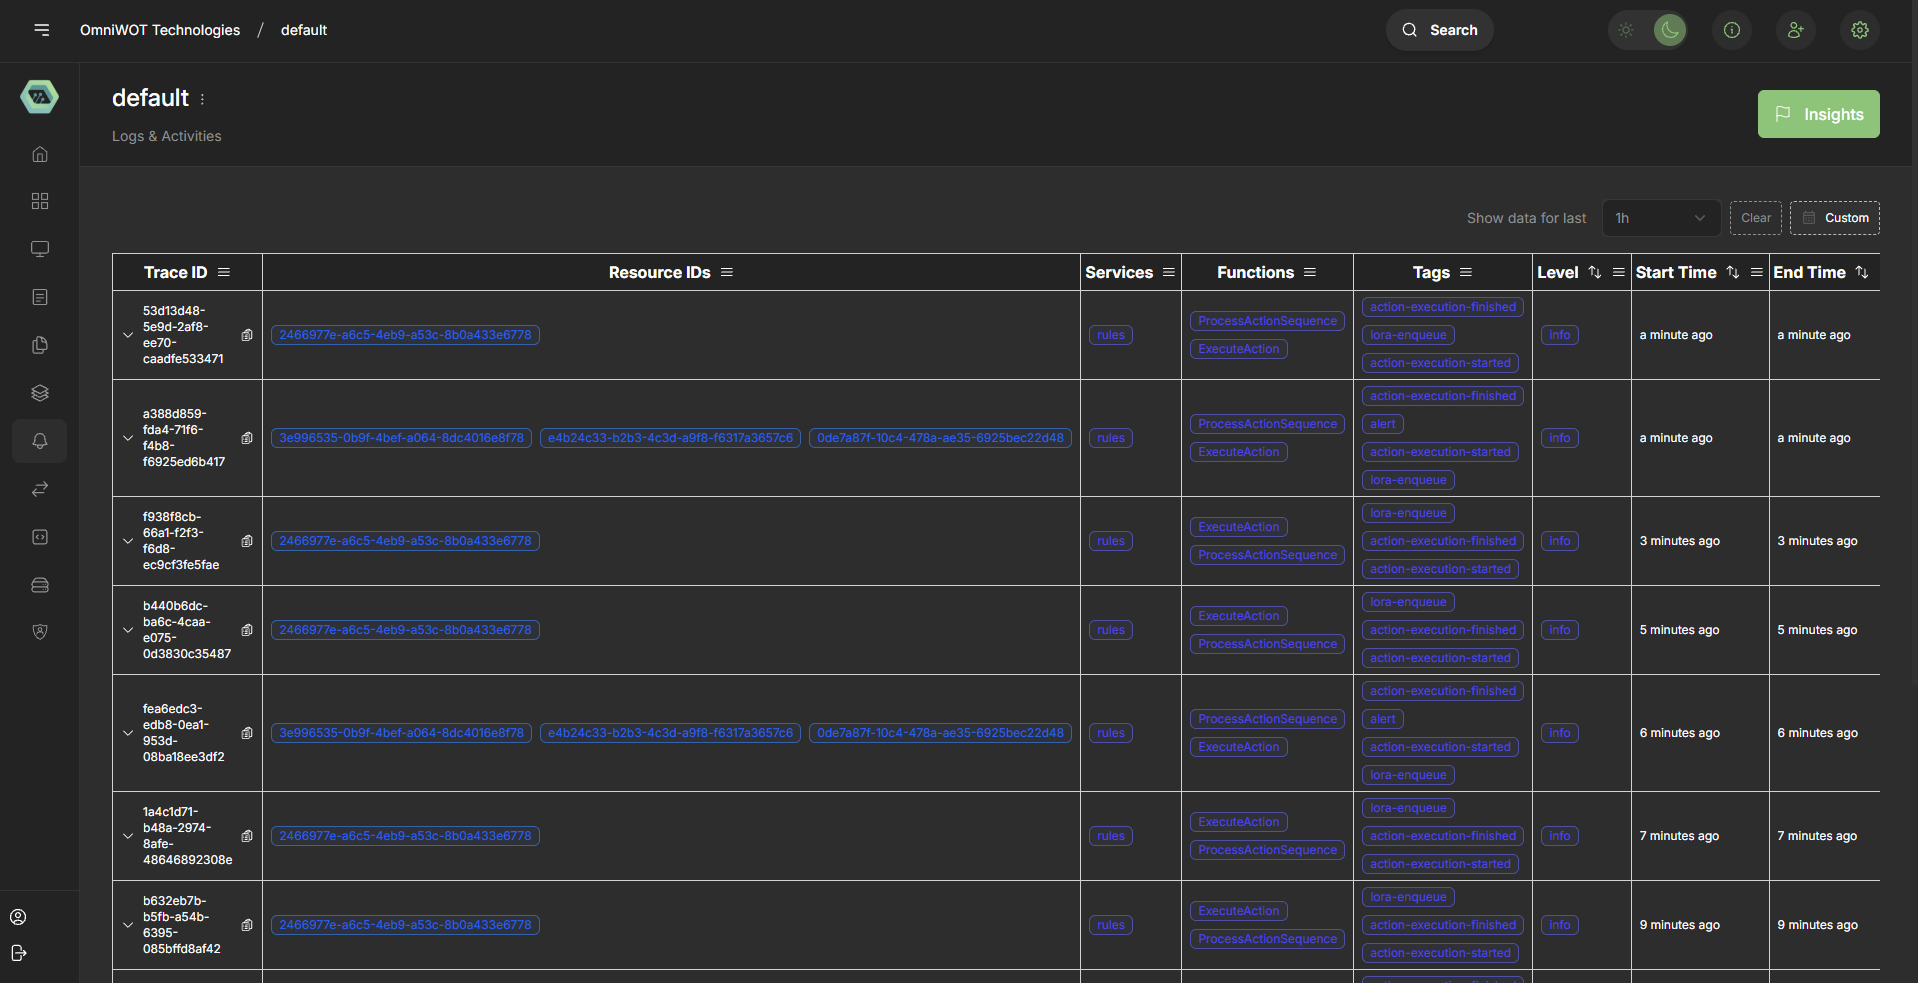Open the Home page from the sidebar
This screenshot has width=1918, height=983.
40,154
